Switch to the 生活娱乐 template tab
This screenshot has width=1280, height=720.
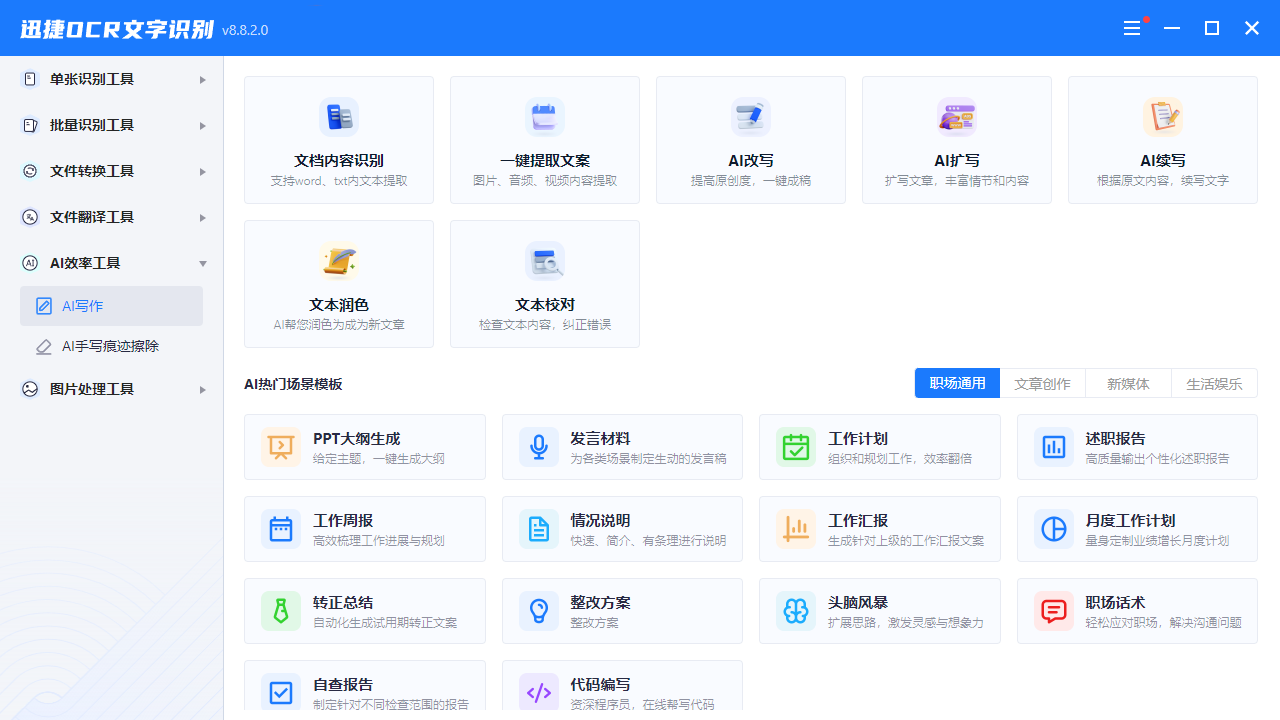[1214, 382]
